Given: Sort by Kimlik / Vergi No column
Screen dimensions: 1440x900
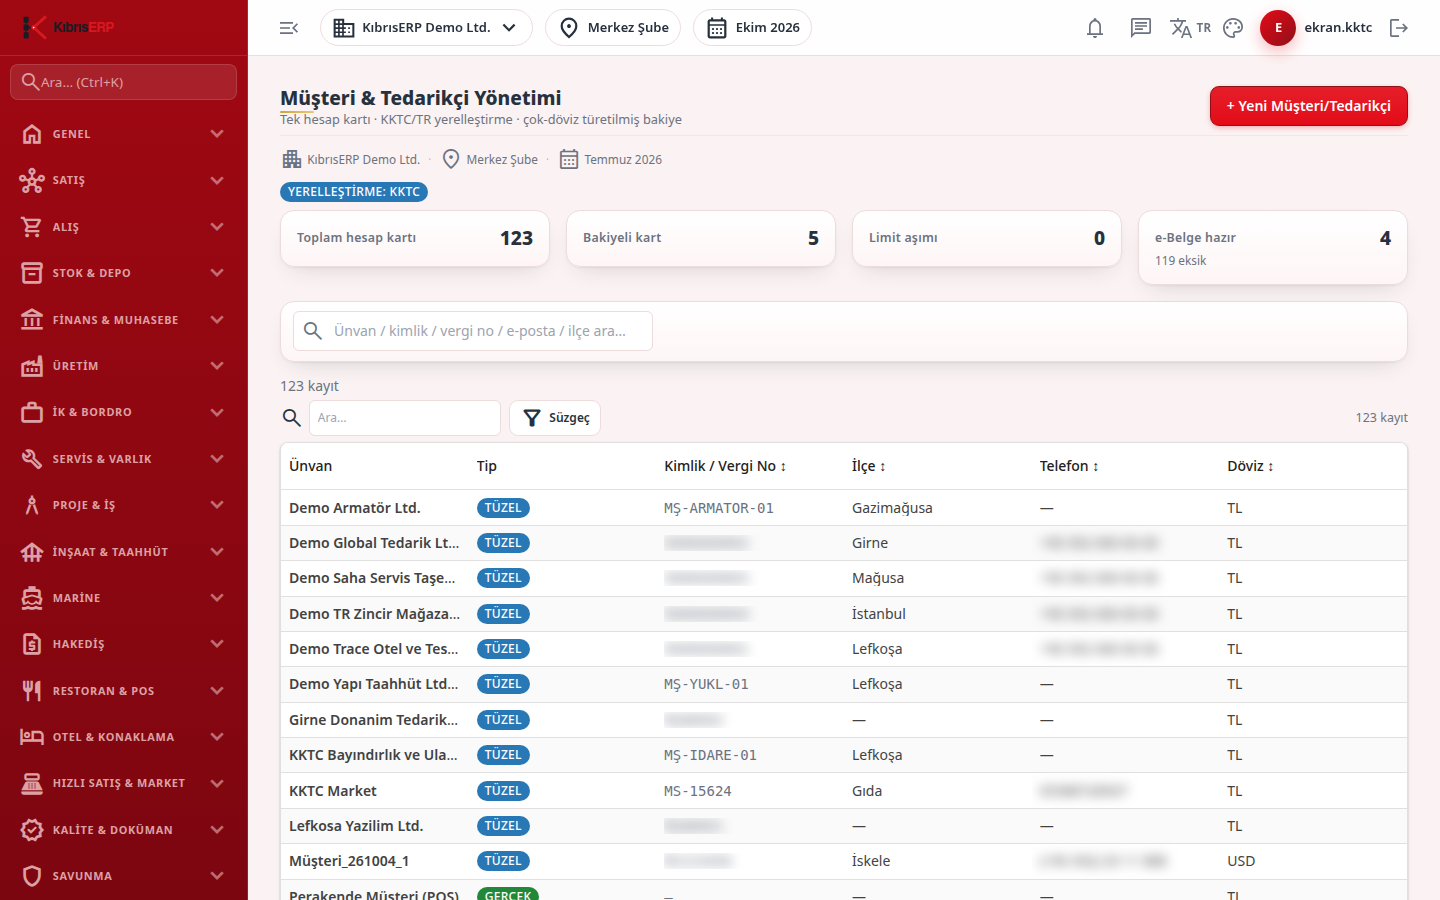Looking at the screenshot, I should 725,466.
